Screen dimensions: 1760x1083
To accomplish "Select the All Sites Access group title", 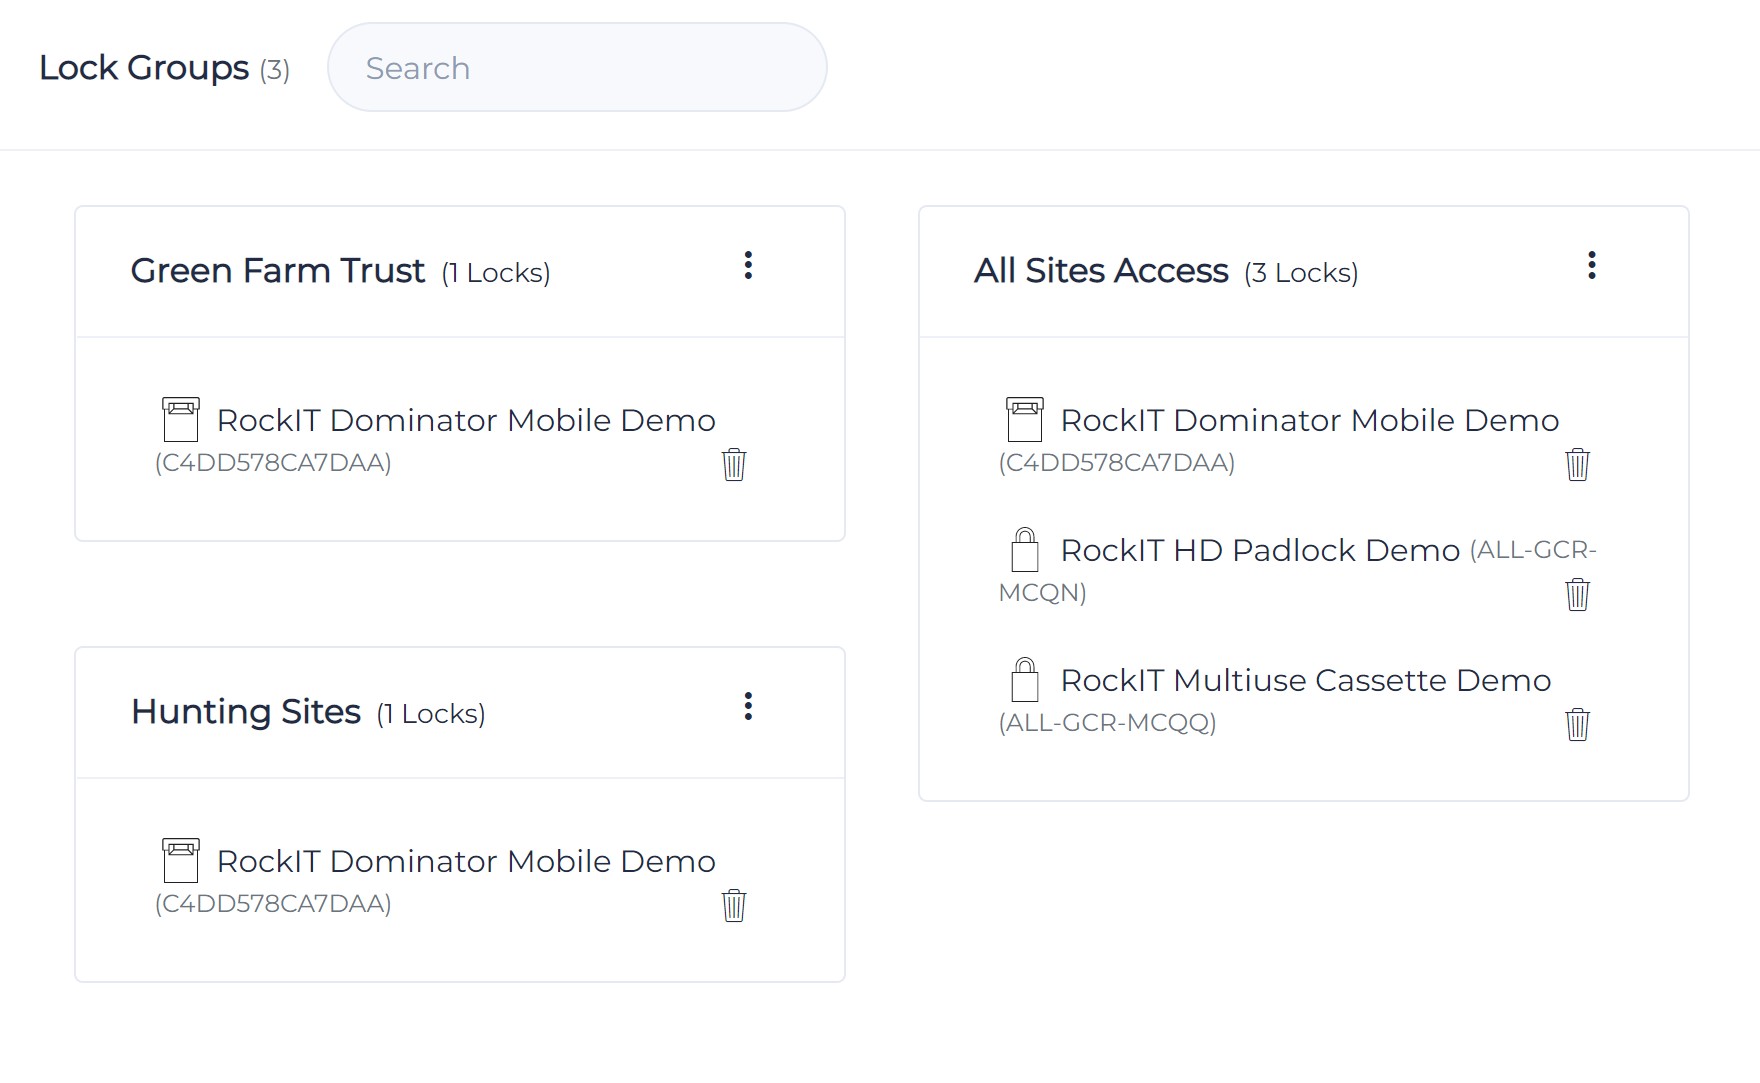I will [x=1101, y=271].
